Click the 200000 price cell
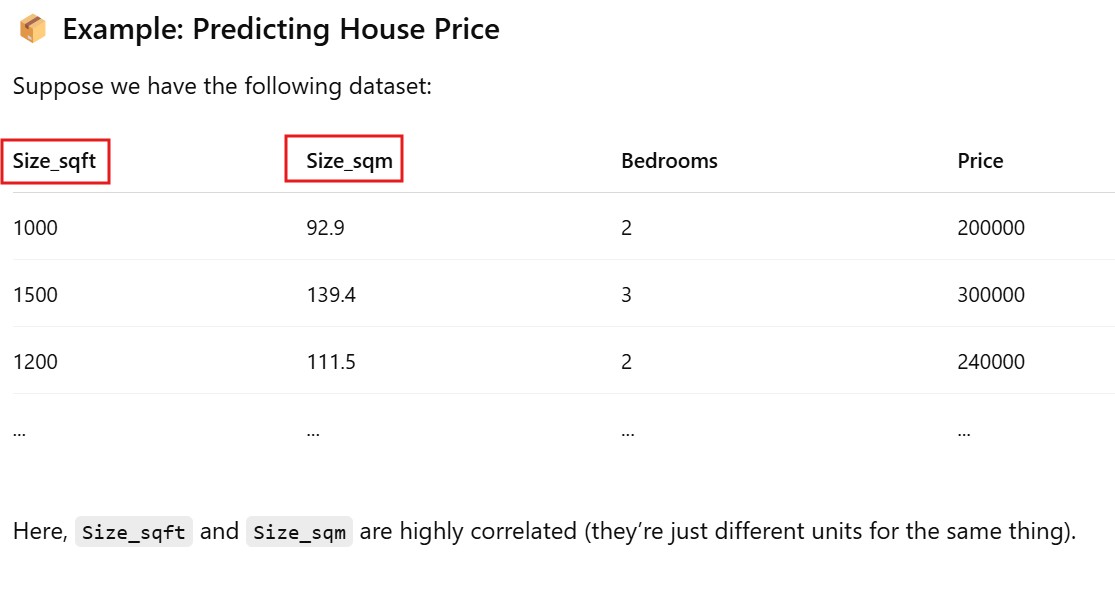The image size is (1115, 611). [x=990, y=228]
